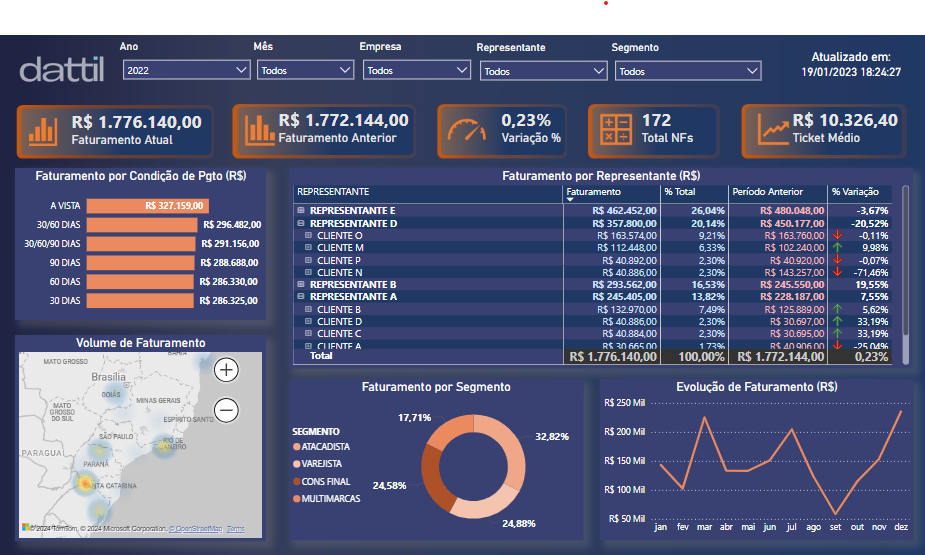Click the Faturamento column sort arrow

570,200
